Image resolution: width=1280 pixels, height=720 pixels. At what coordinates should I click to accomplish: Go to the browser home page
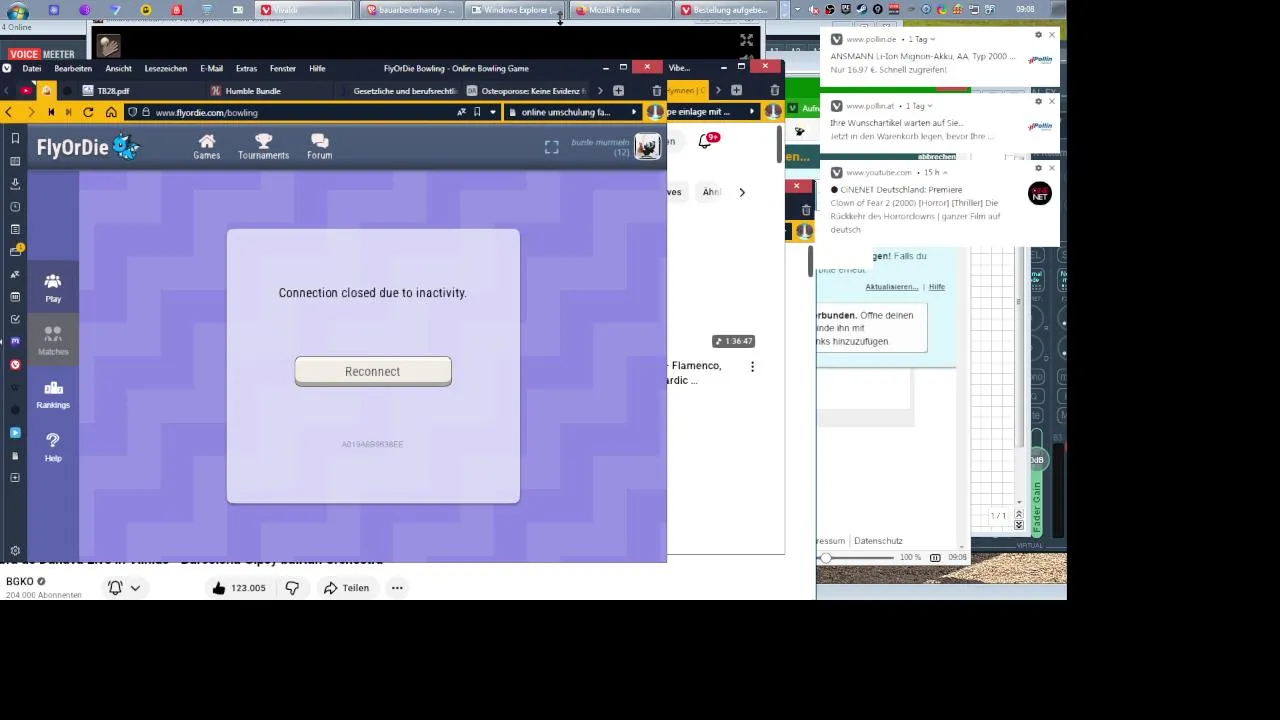pos(111,112)
